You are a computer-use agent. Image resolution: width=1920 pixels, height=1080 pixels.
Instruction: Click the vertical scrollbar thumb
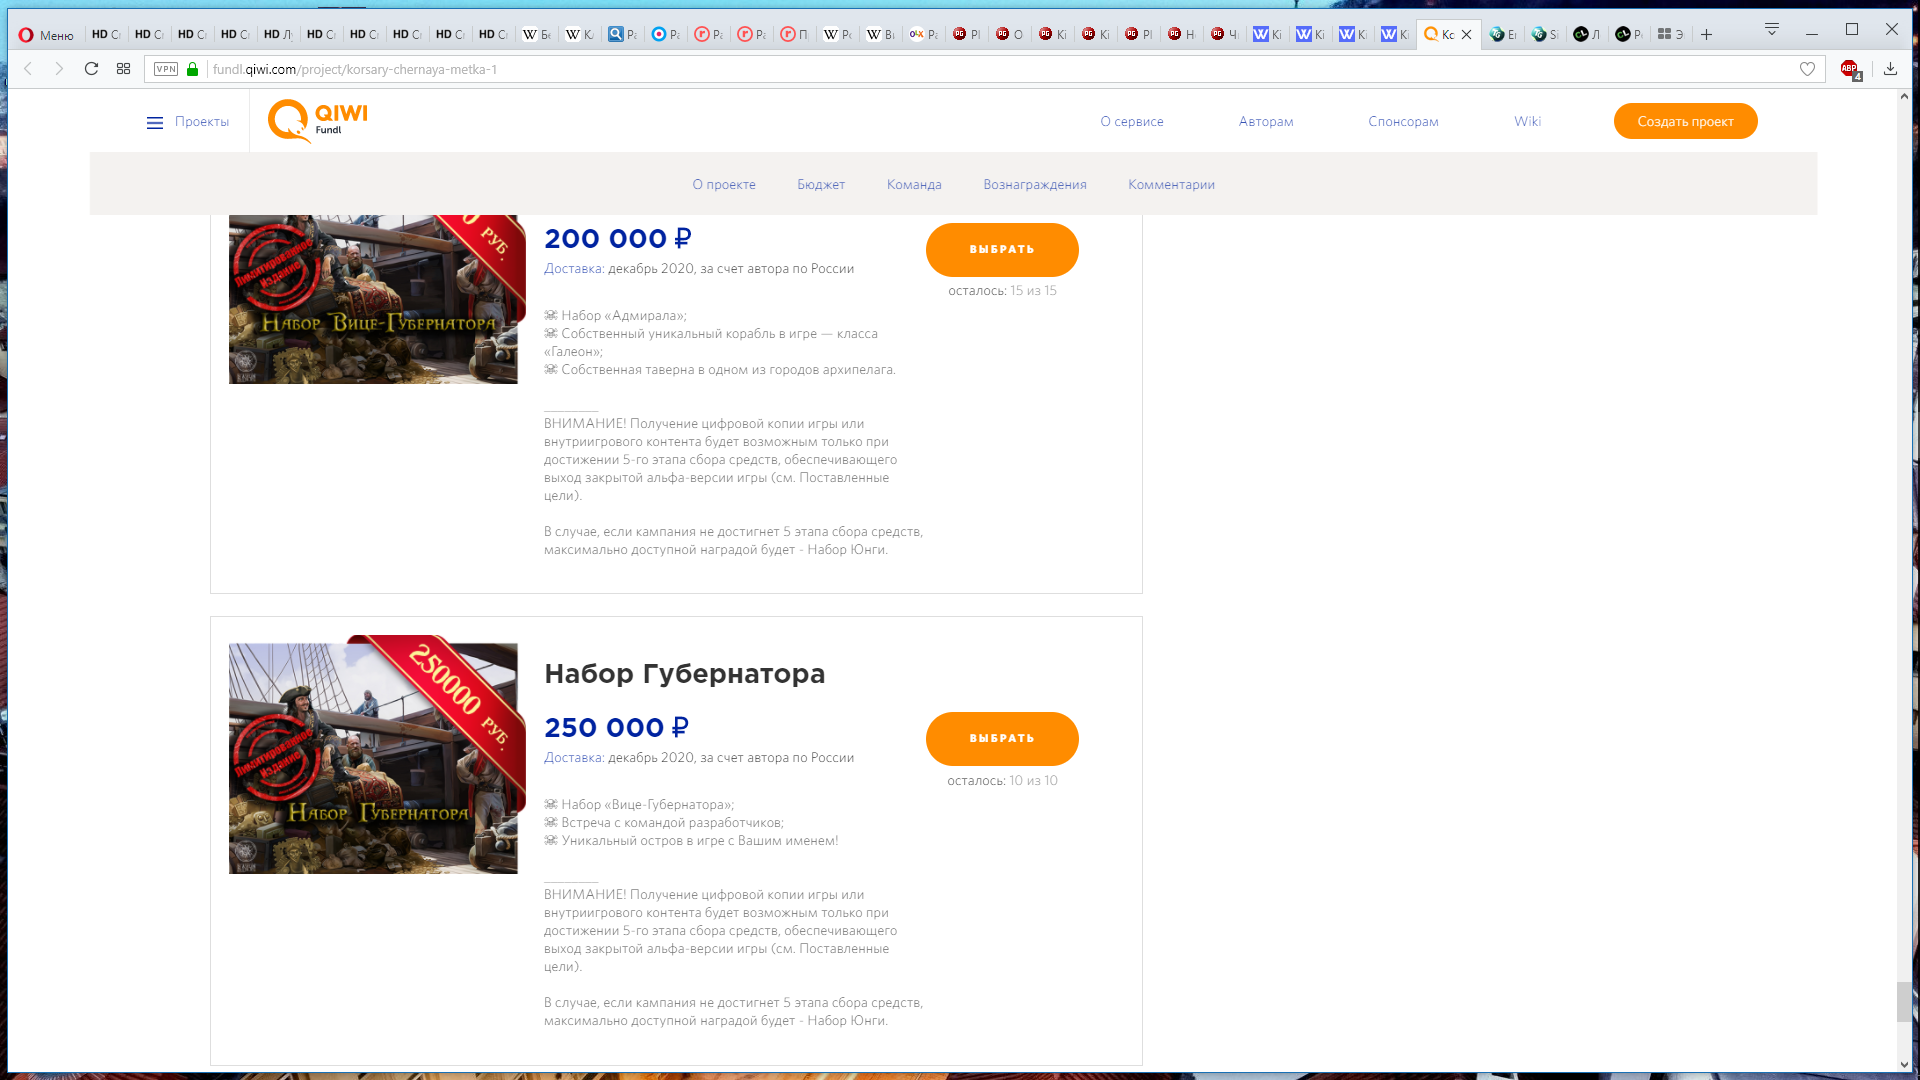[1903, 1002]
